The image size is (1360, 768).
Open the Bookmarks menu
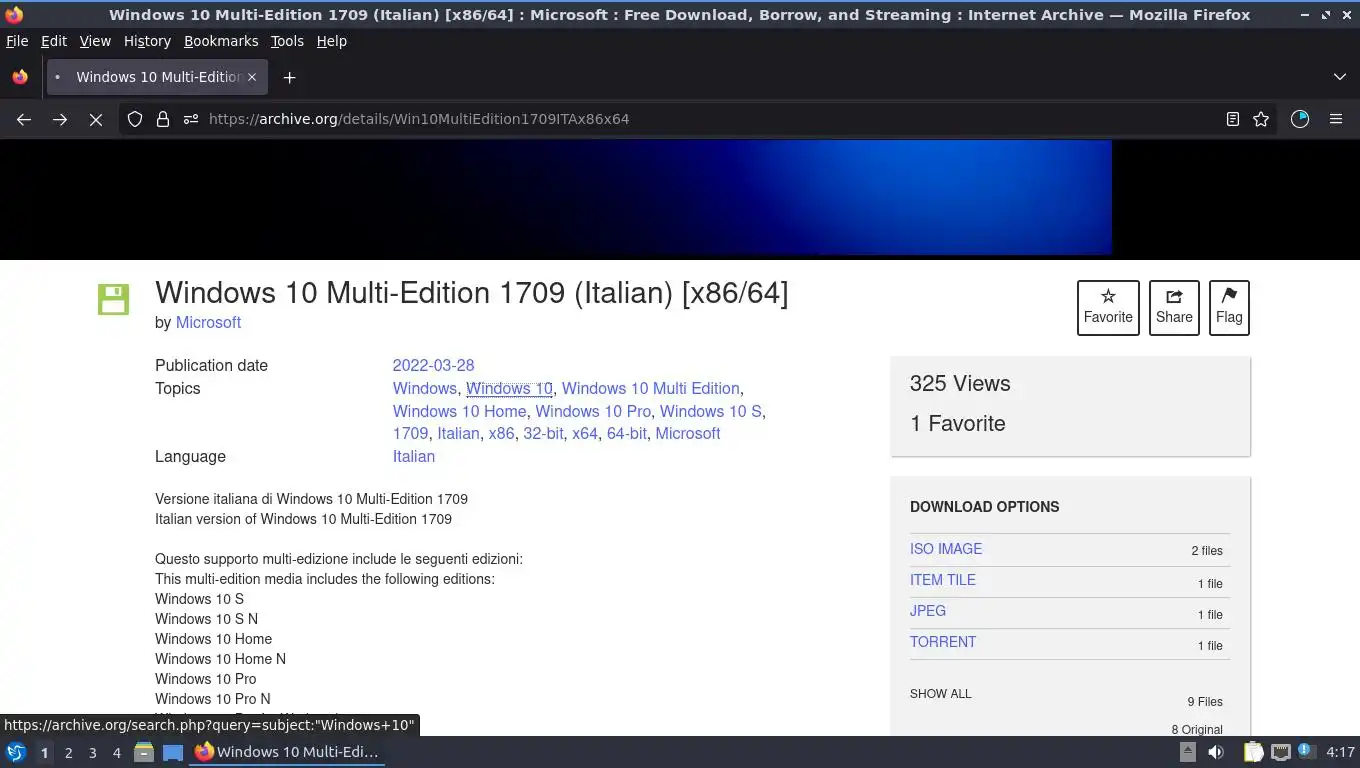221,41
